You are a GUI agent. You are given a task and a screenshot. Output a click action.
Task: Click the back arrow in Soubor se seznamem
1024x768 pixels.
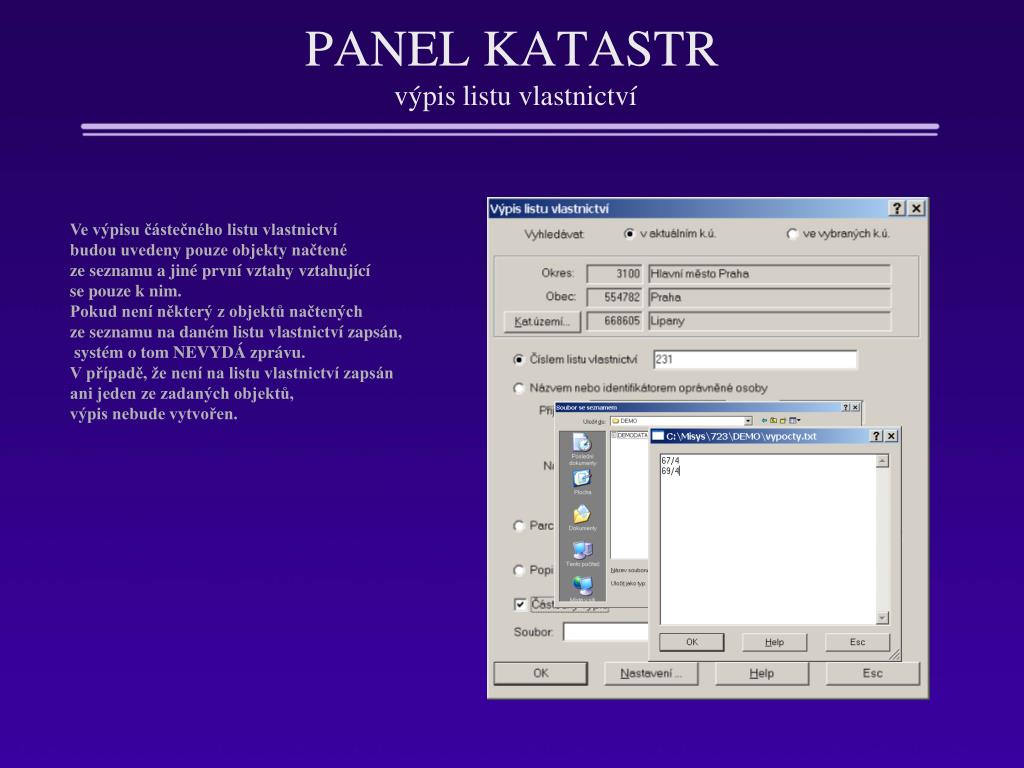(764, 421)
